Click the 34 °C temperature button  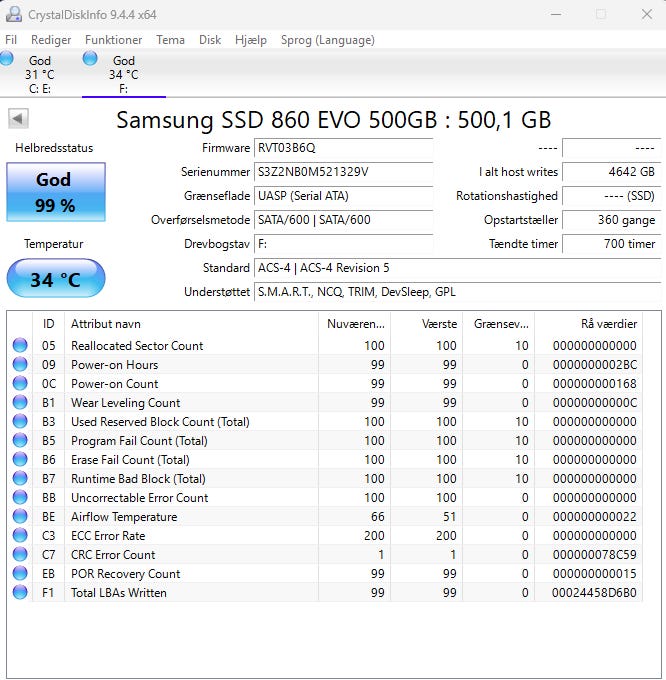[55, 279]
